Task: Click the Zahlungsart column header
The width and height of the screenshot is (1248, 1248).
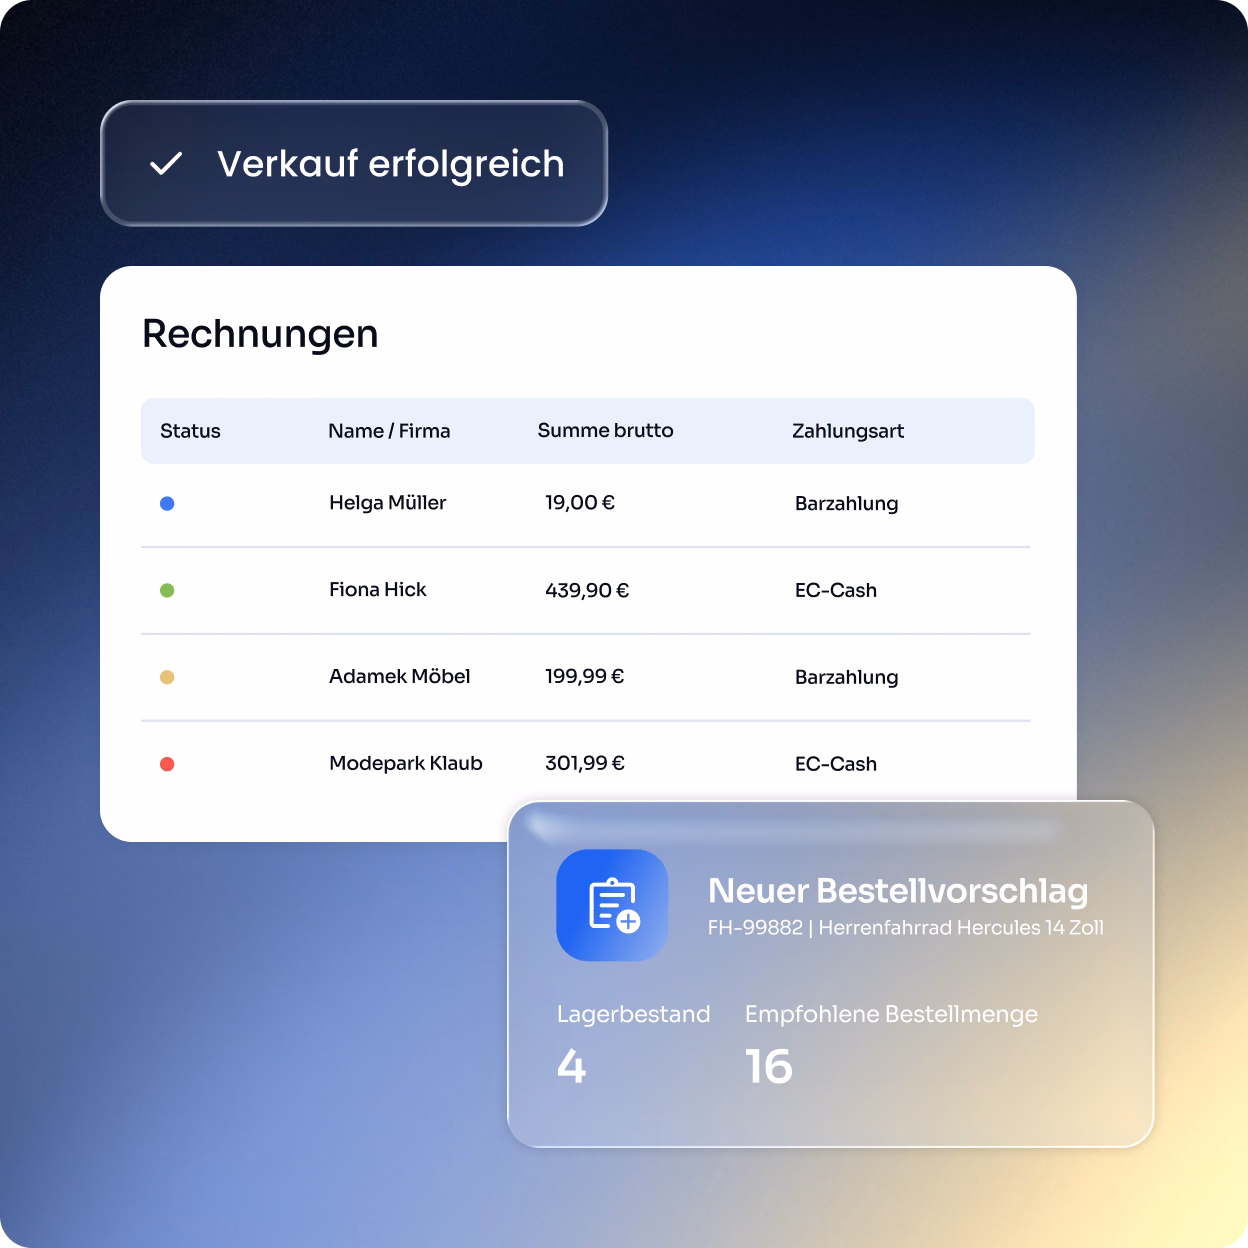Action: (x=848, y=431)
